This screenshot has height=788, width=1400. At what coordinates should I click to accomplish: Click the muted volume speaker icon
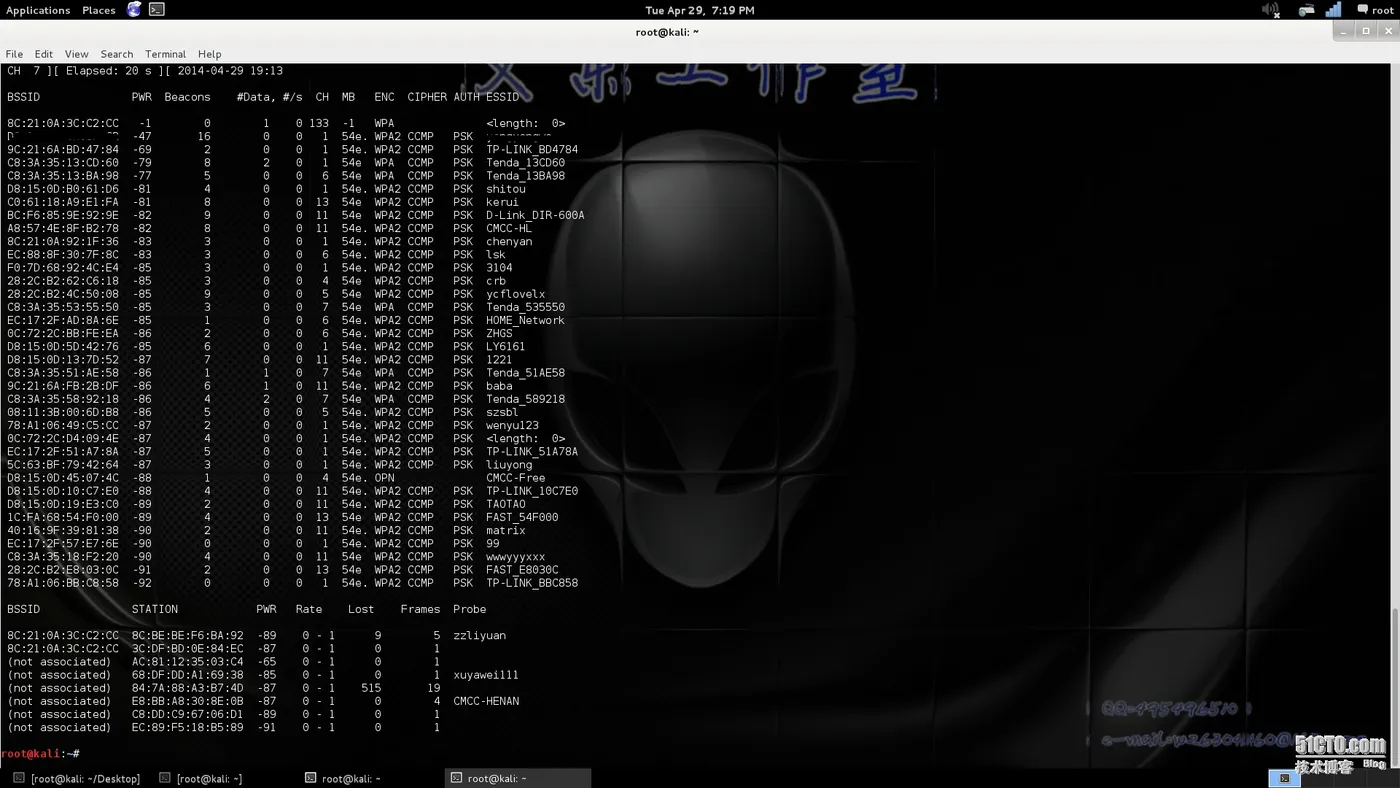coord(1271,10)
